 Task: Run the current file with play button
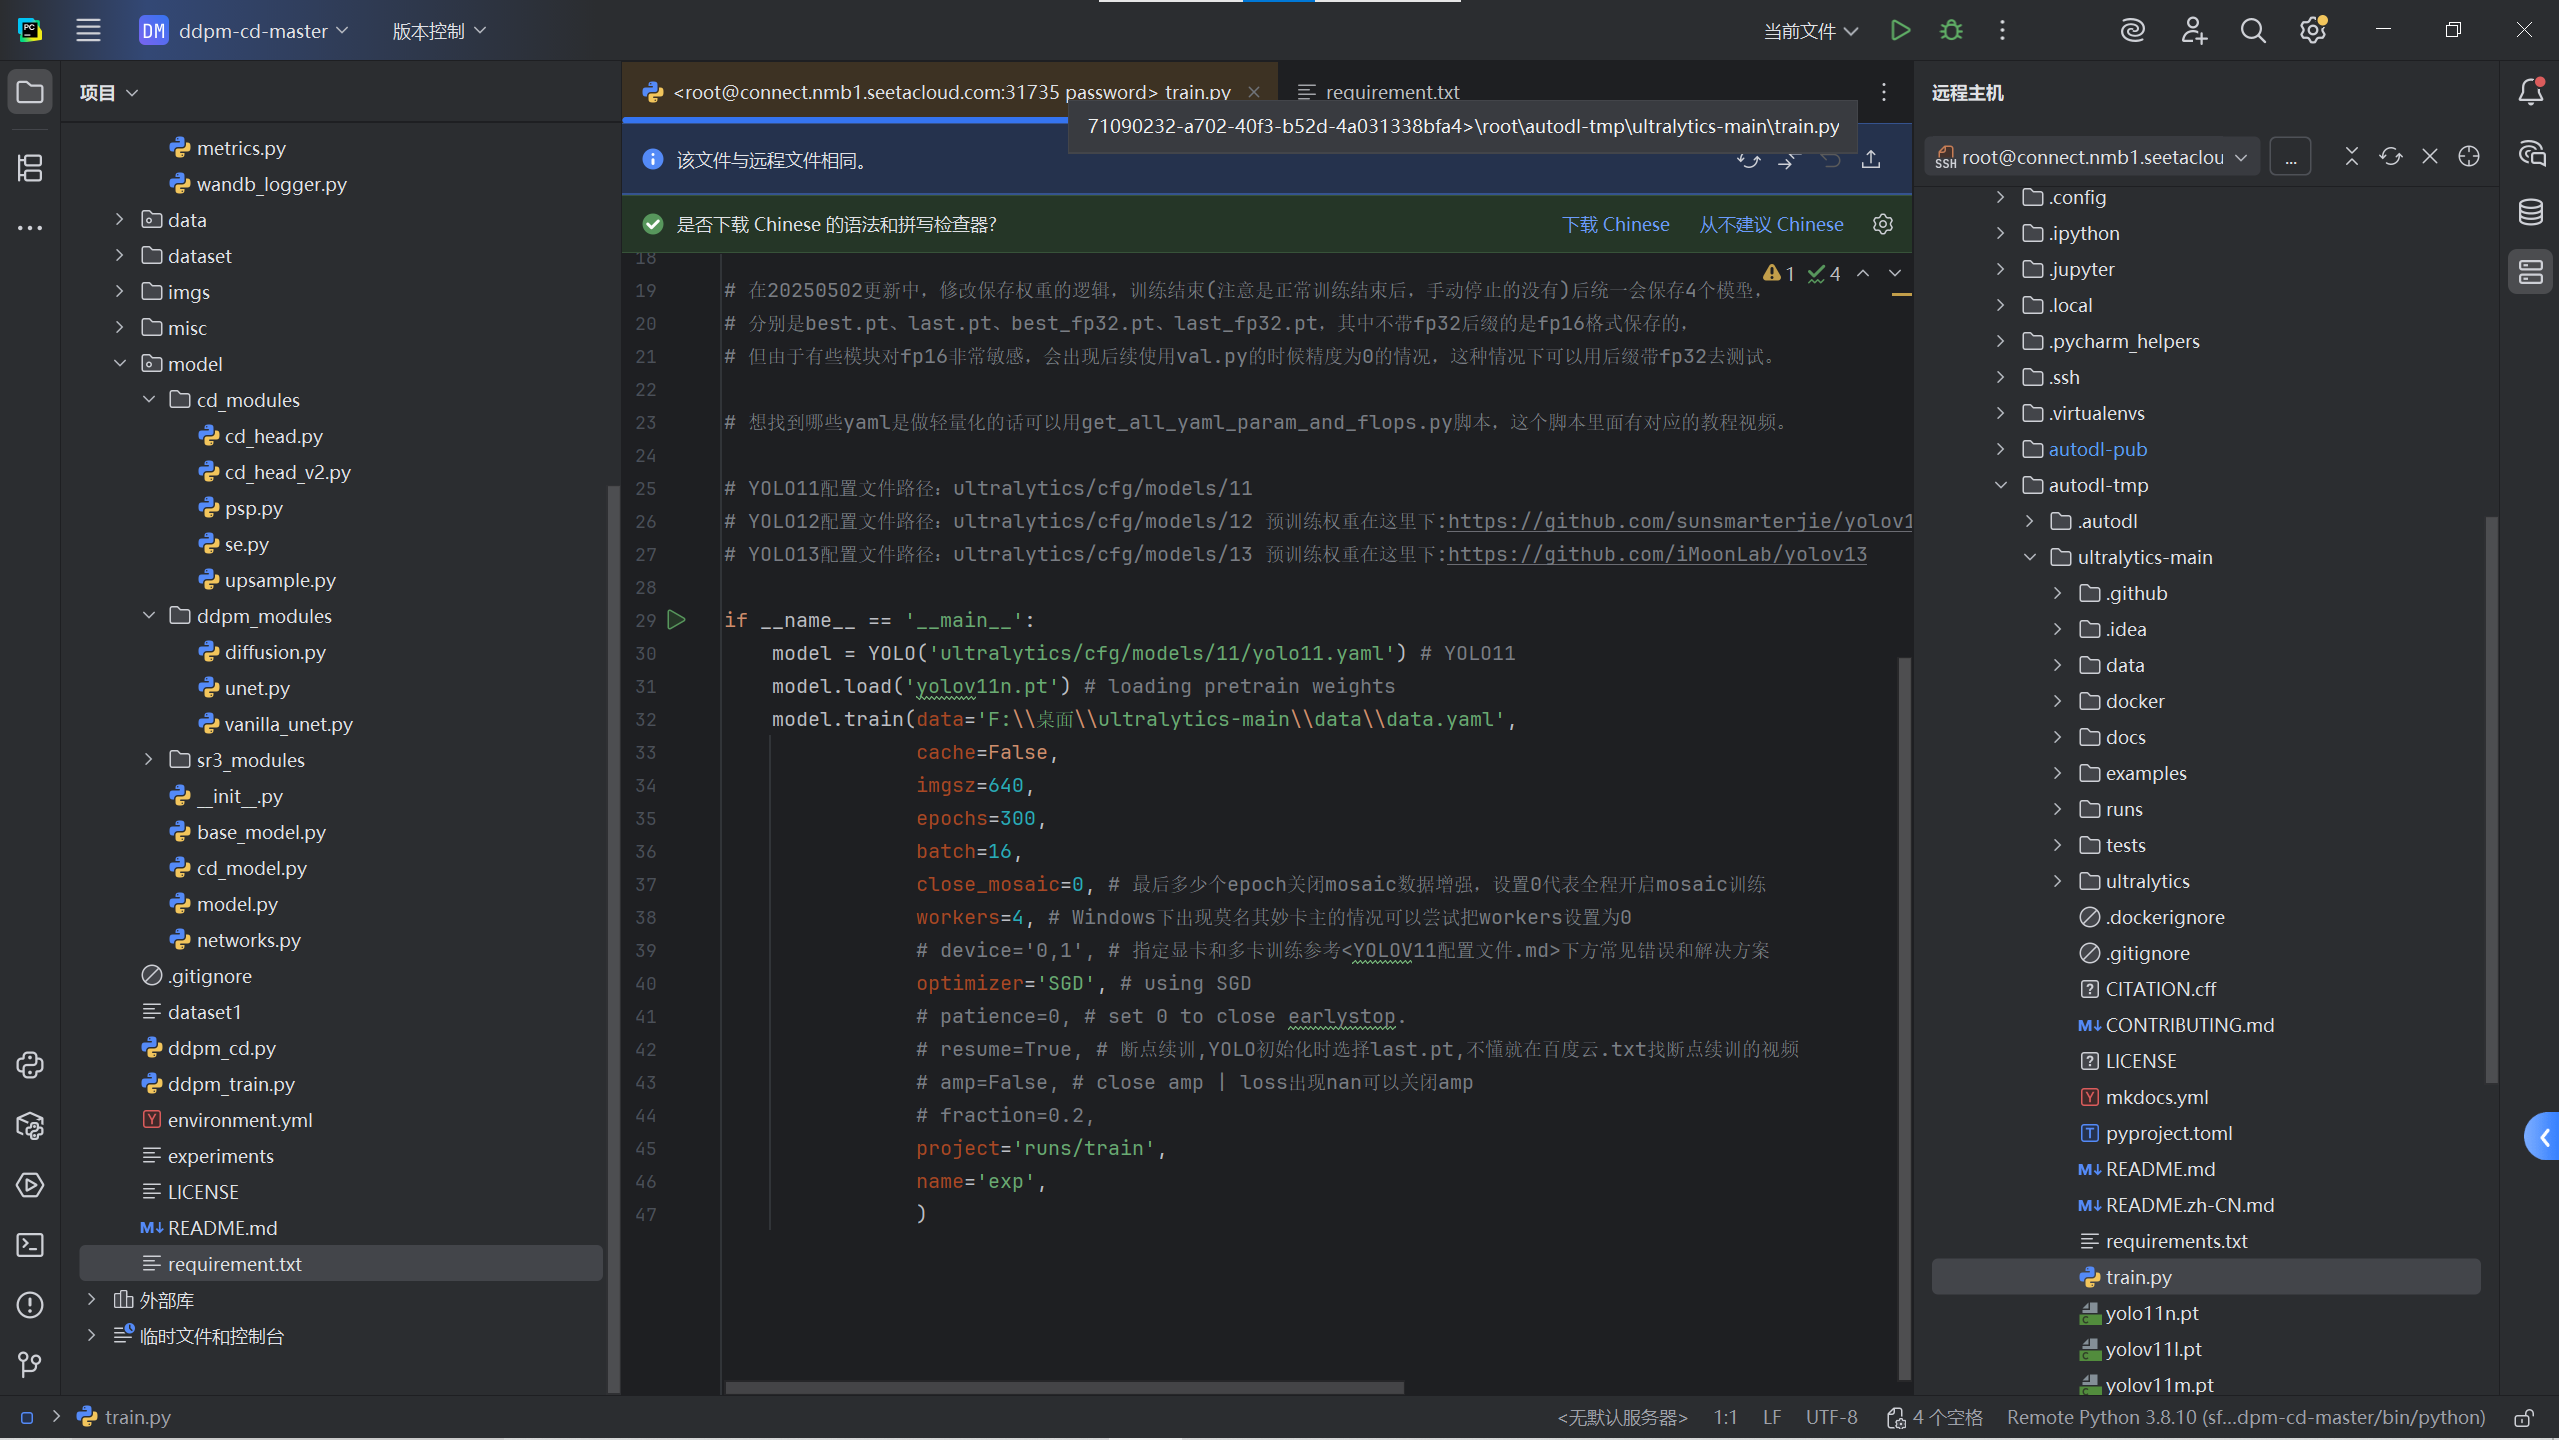pyautogui.click(x=1900, y=31)
